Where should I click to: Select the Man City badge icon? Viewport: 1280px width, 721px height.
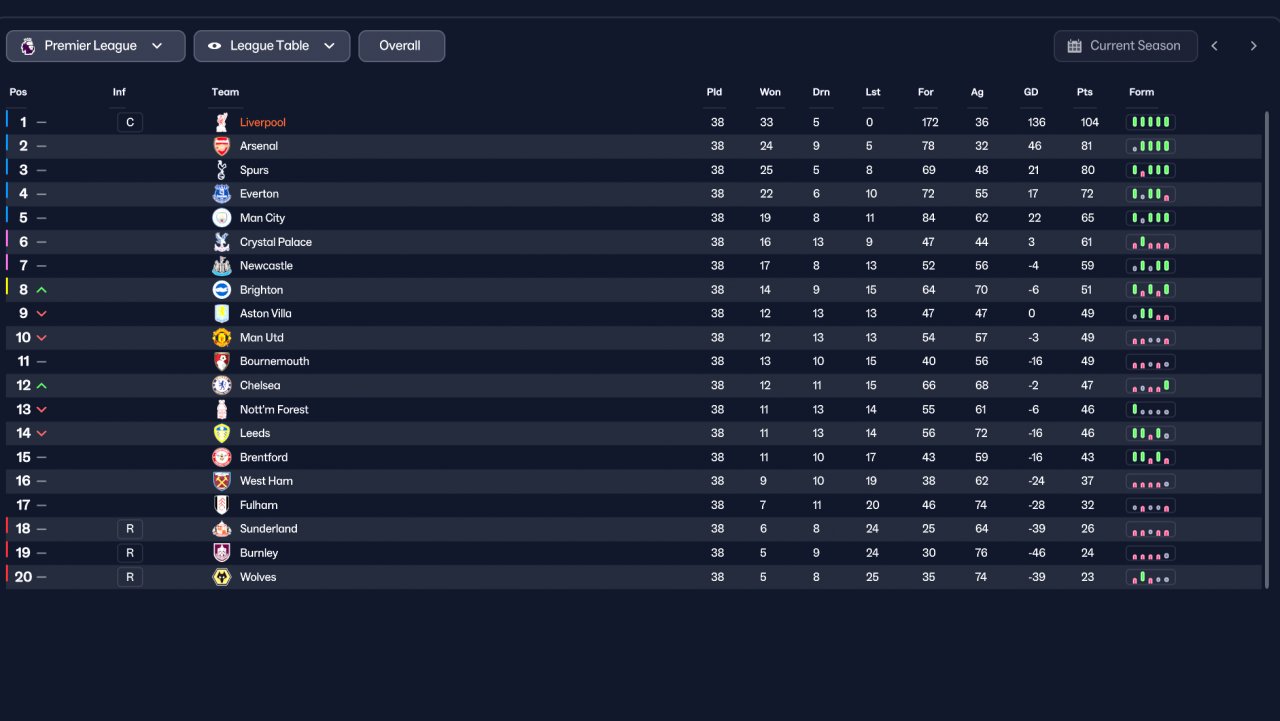[222, 218]
